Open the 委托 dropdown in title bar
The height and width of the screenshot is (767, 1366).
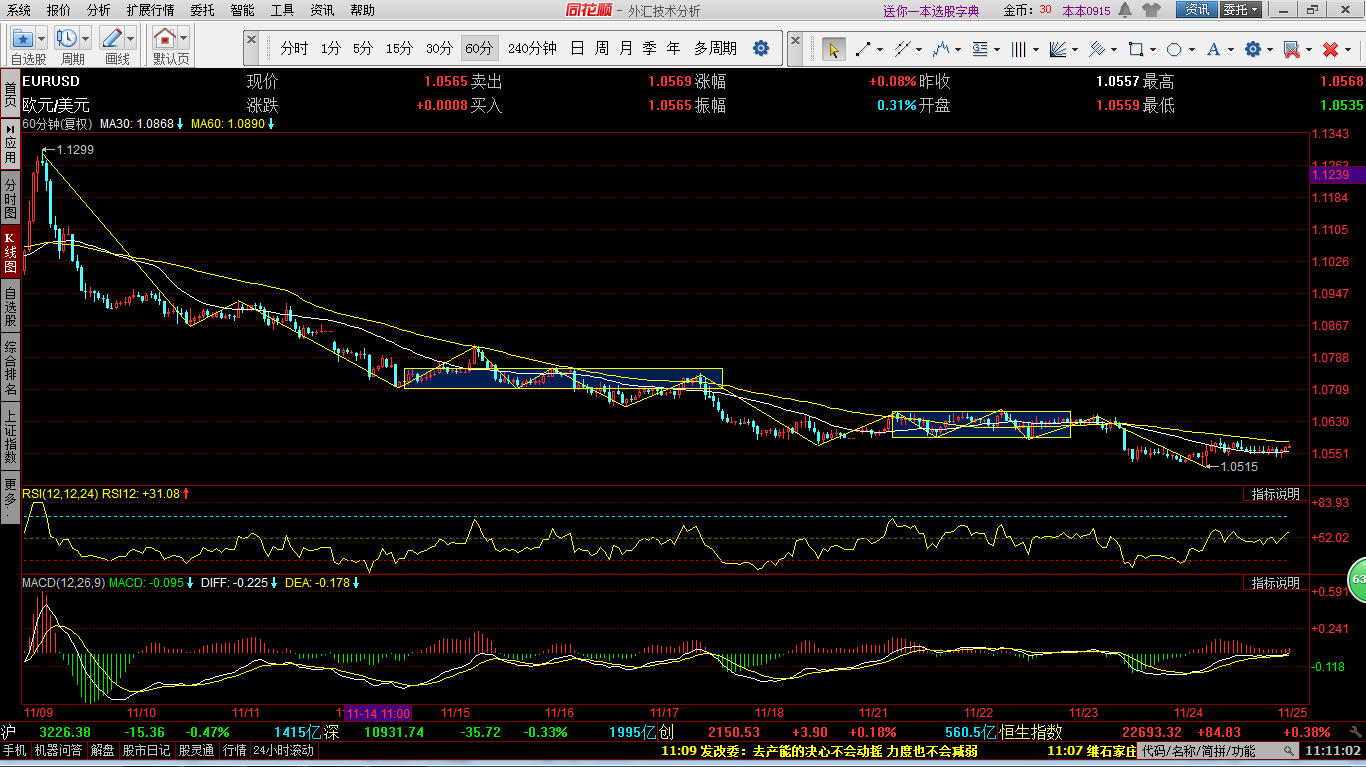pos(1240,10)
